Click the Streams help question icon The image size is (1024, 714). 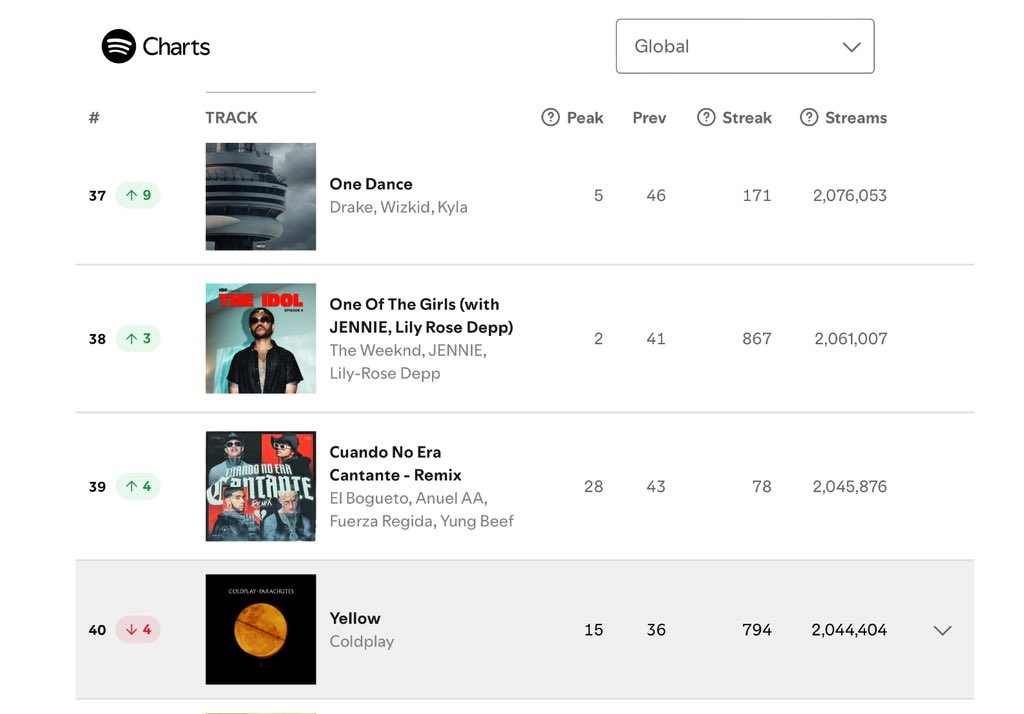809,118
